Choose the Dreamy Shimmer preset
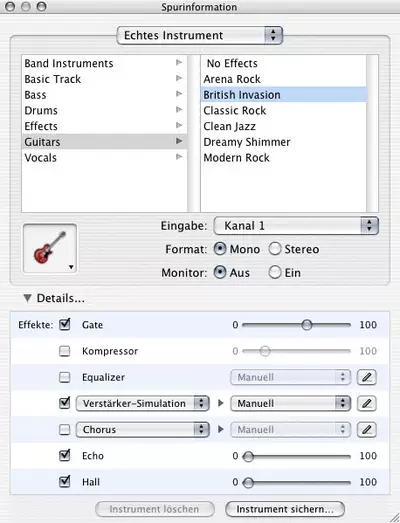 (283, 142)
